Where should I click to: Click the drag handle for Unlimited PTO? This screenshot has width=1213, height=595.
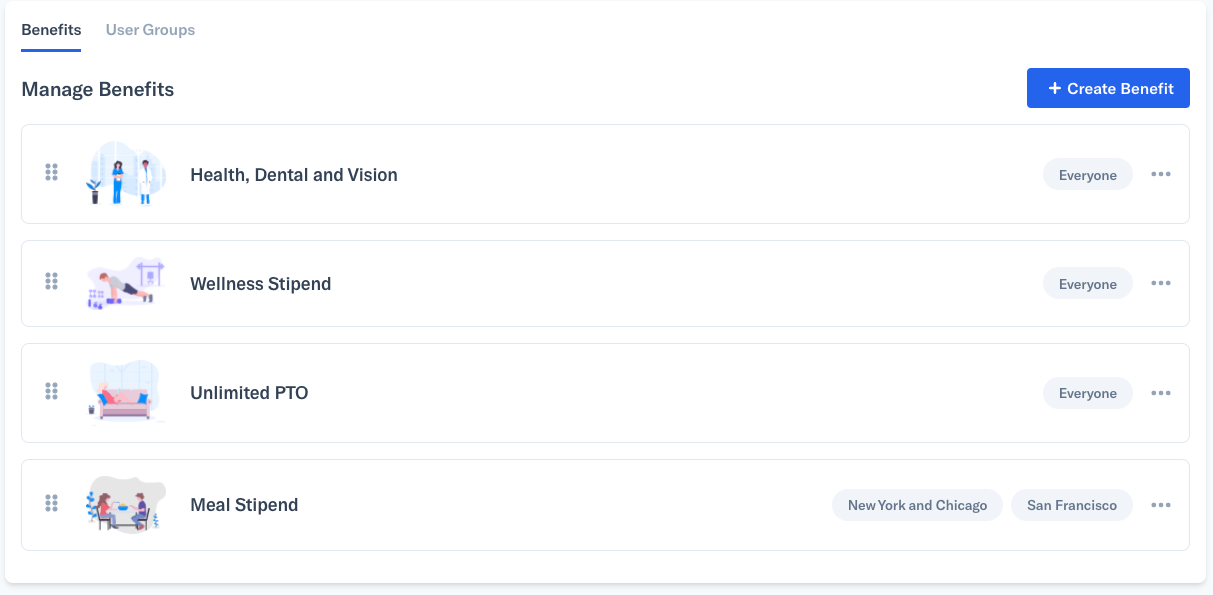(51, 391)
